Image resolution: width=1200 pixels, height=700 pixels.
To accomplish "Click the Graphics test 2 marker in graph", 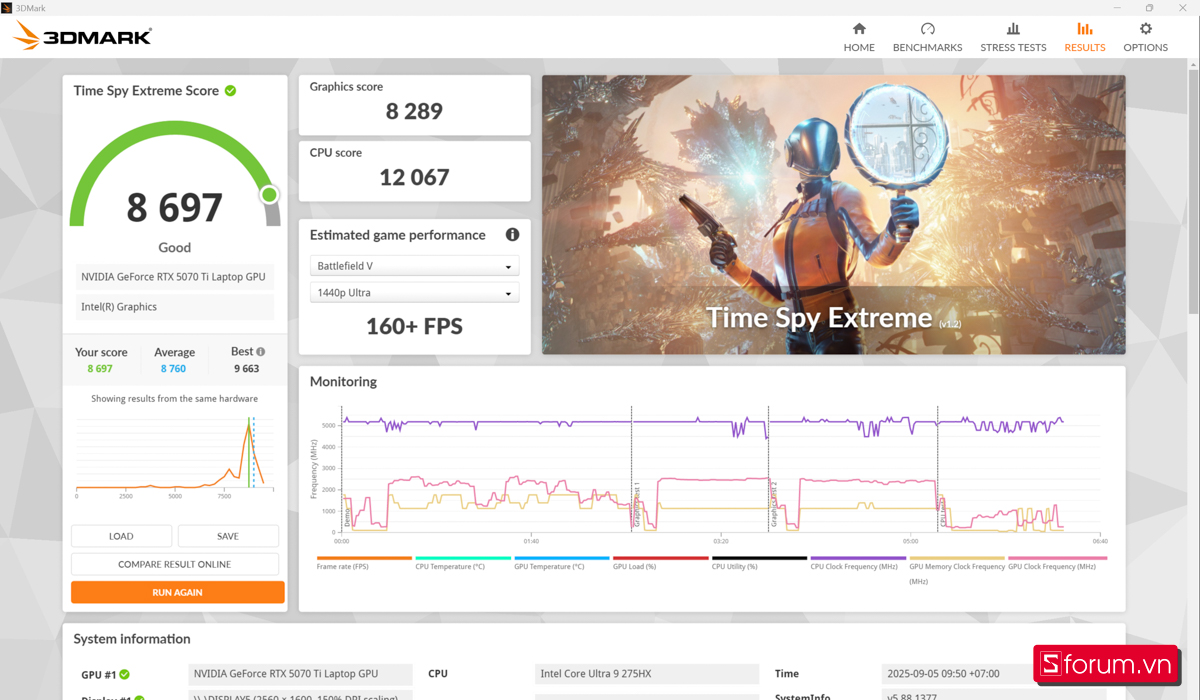I will 773,505.
